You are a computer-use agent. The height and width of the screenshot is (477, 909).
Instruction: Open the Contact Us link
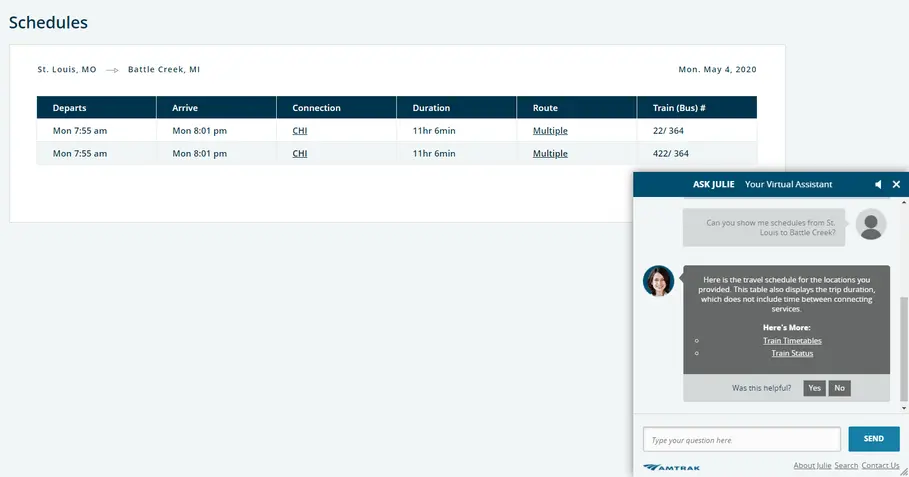pyautogui.click(x=880, y=466)
